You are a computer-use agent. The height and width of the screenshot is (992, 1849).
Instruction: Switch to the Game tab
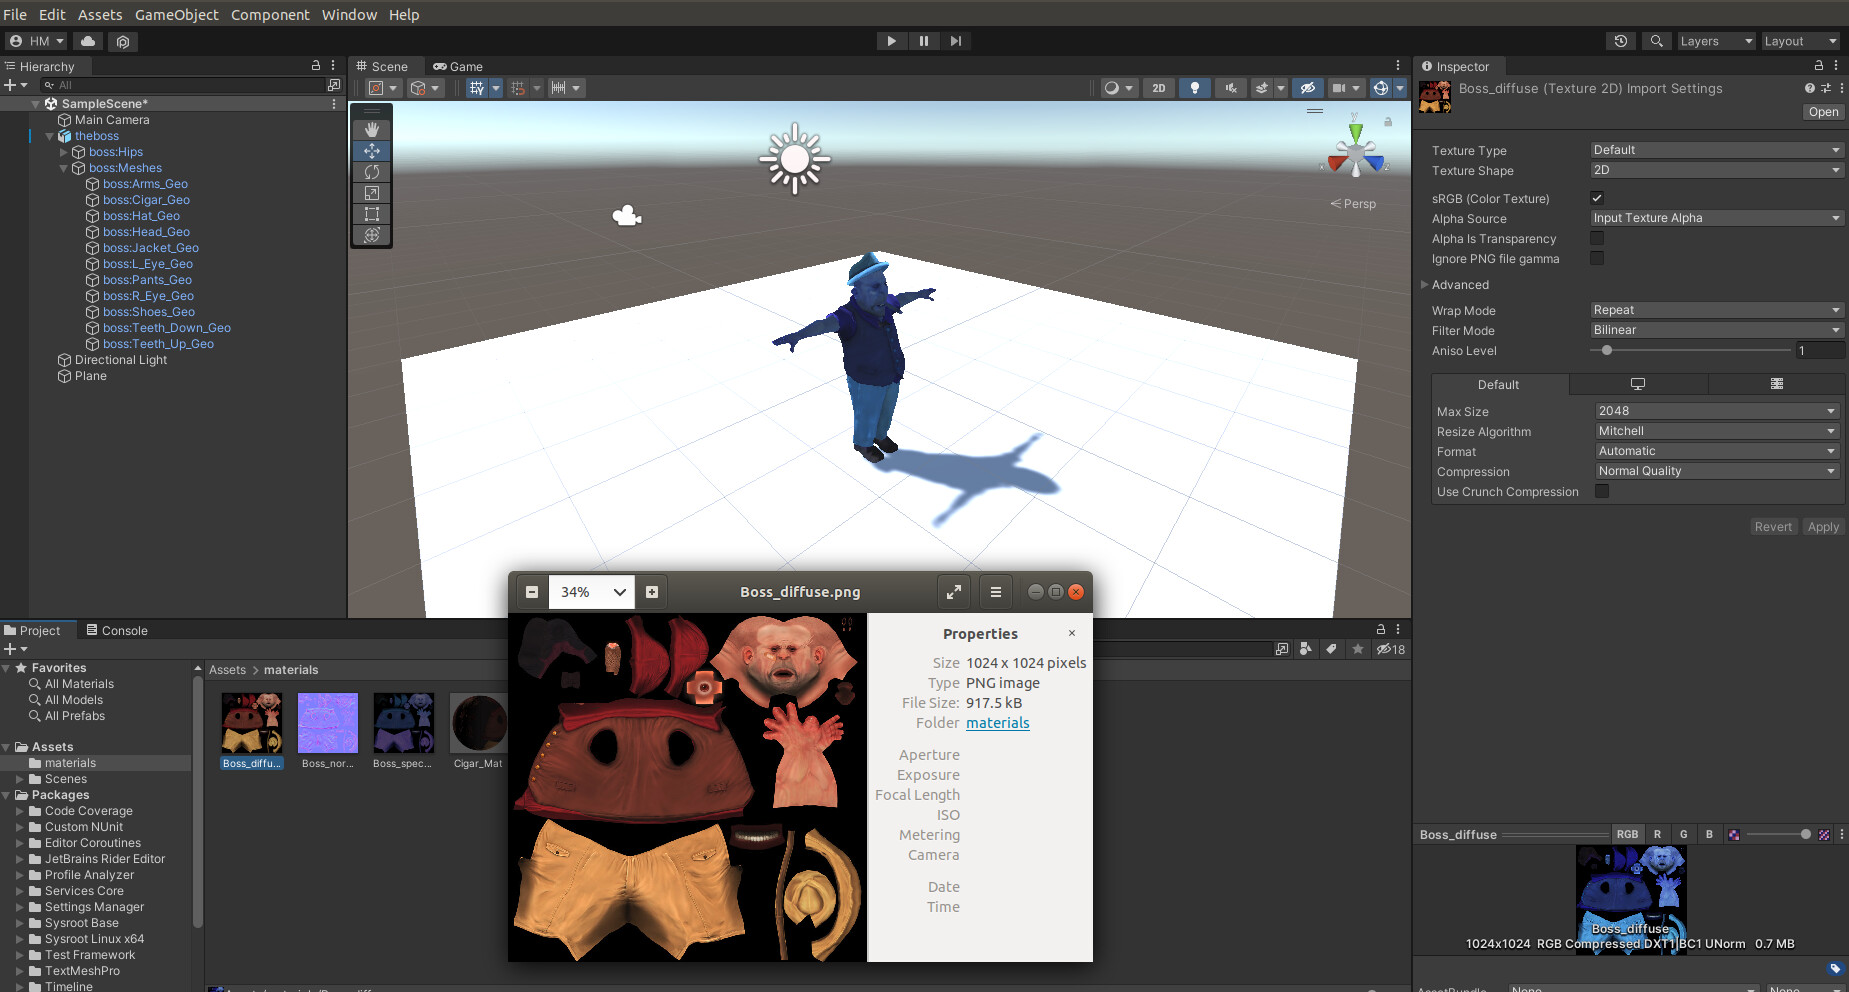coord(458,66)
